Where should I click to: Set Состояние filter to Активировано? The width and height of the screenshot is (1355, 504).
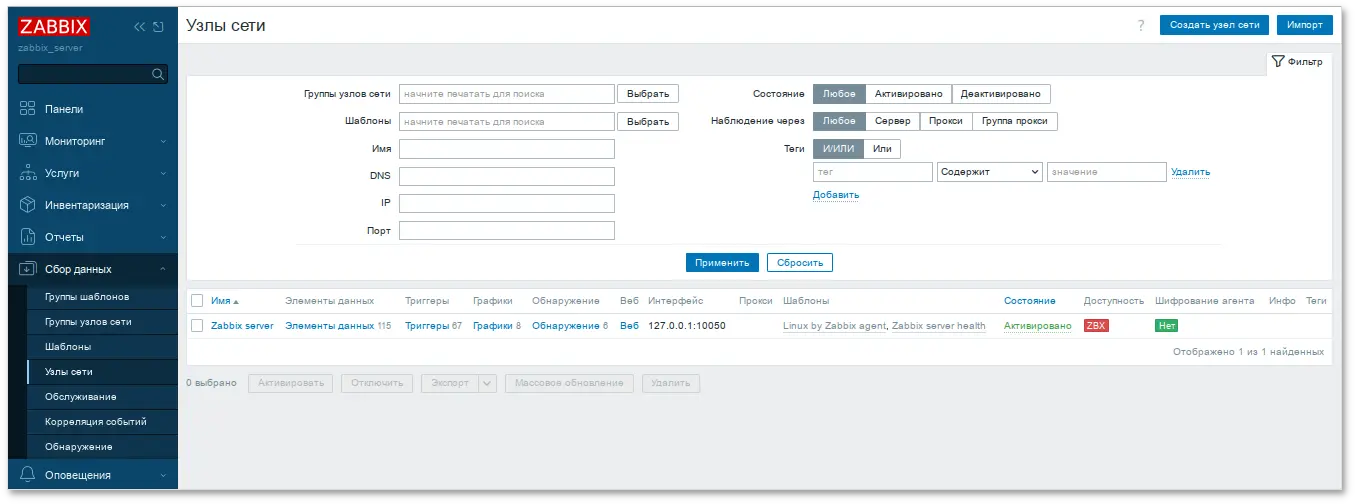(908, 94)
